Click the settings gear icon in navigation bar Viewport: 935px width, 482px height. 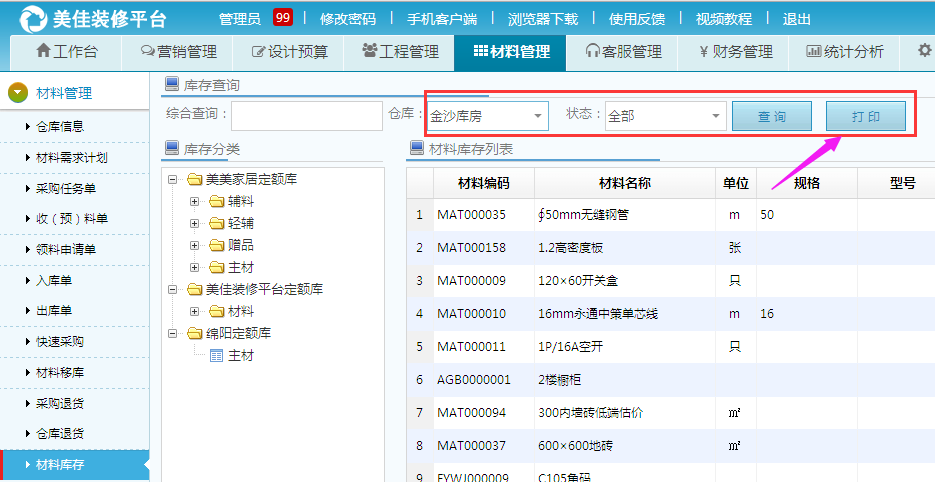(923, 52)
